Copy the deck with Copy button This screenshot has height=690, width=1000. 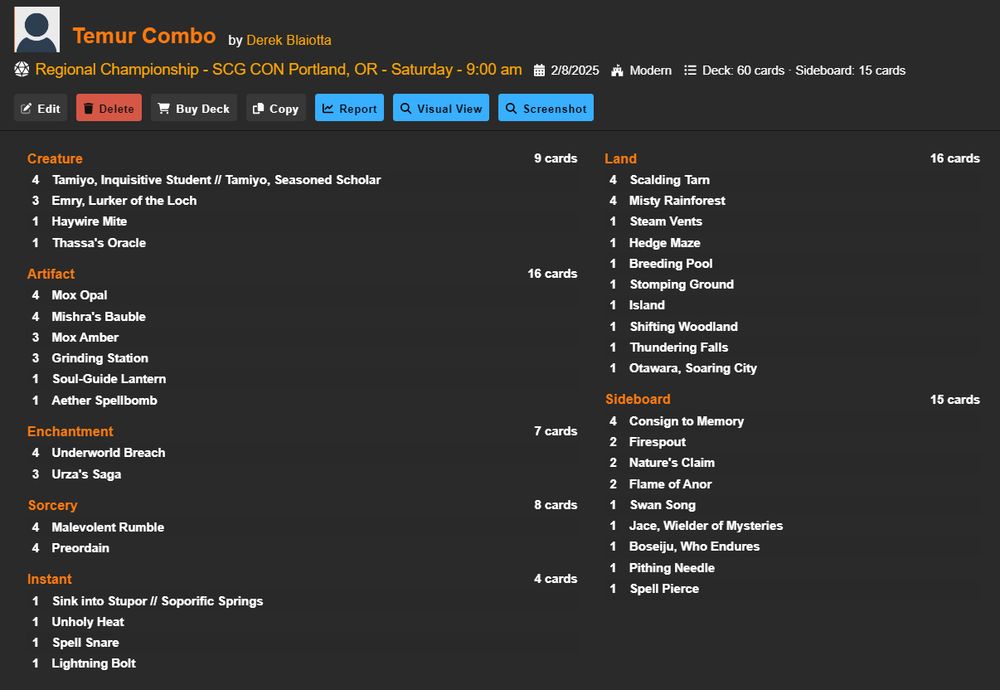click(x=276, y=108)
